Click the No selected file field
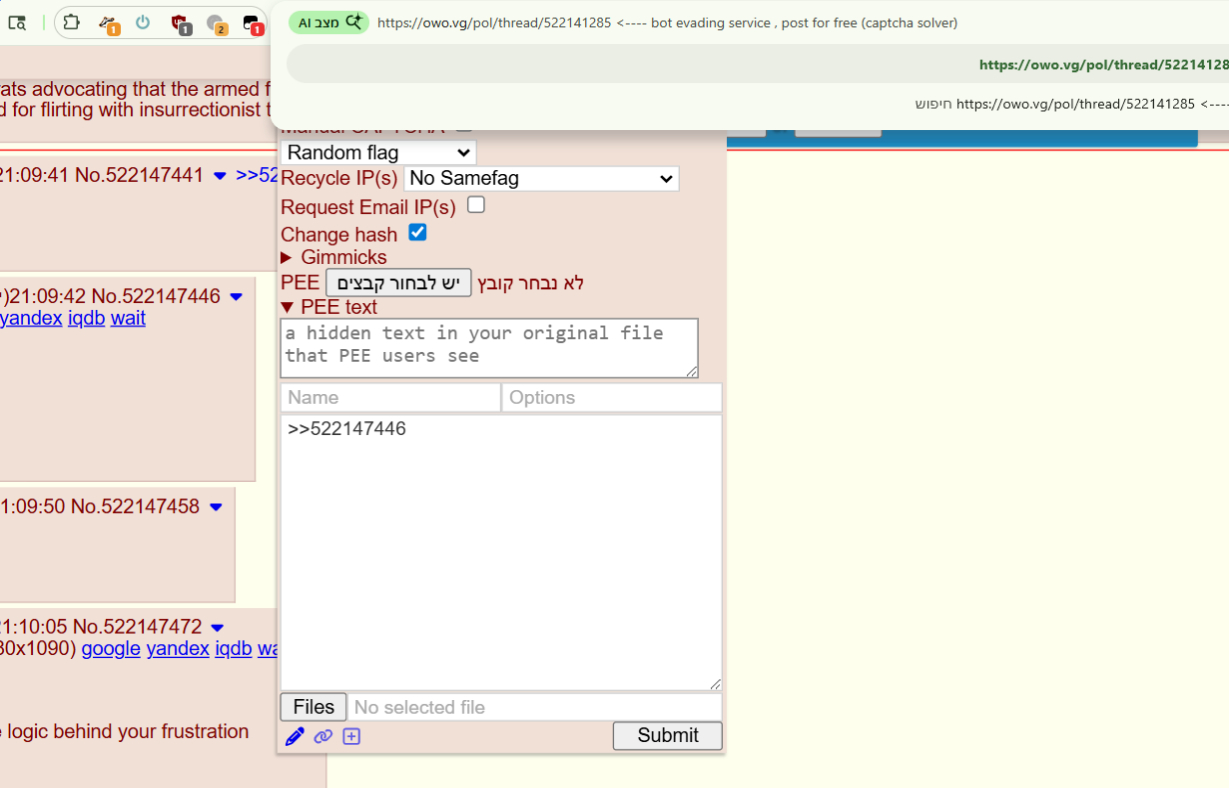 click(x=534, y=707)
